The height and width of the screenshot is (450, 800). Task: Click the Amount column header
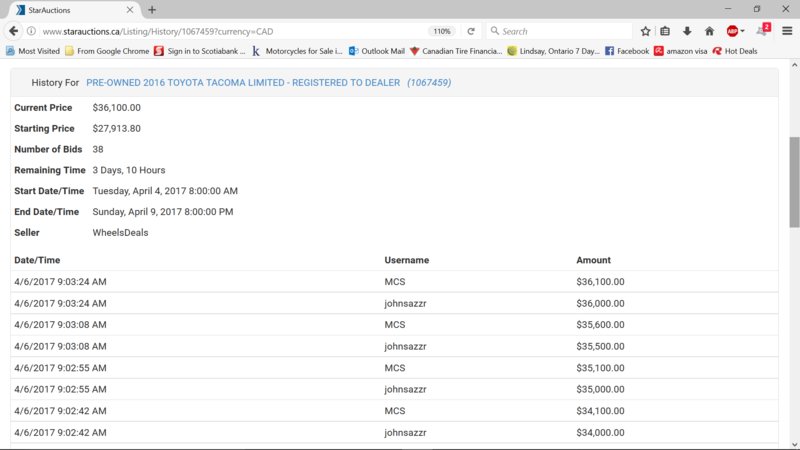[x=593, y=260]
